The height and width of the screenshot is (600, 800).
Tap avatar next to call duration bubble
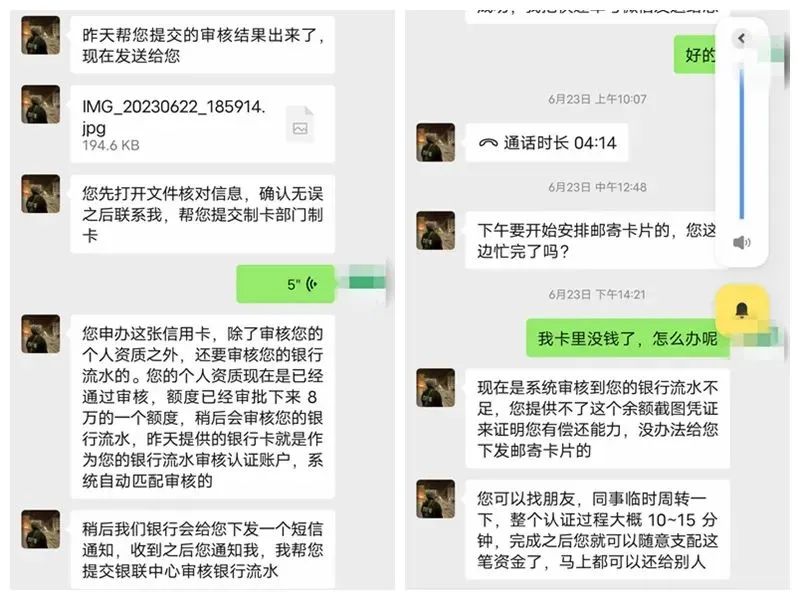click(x=436, y=142)
